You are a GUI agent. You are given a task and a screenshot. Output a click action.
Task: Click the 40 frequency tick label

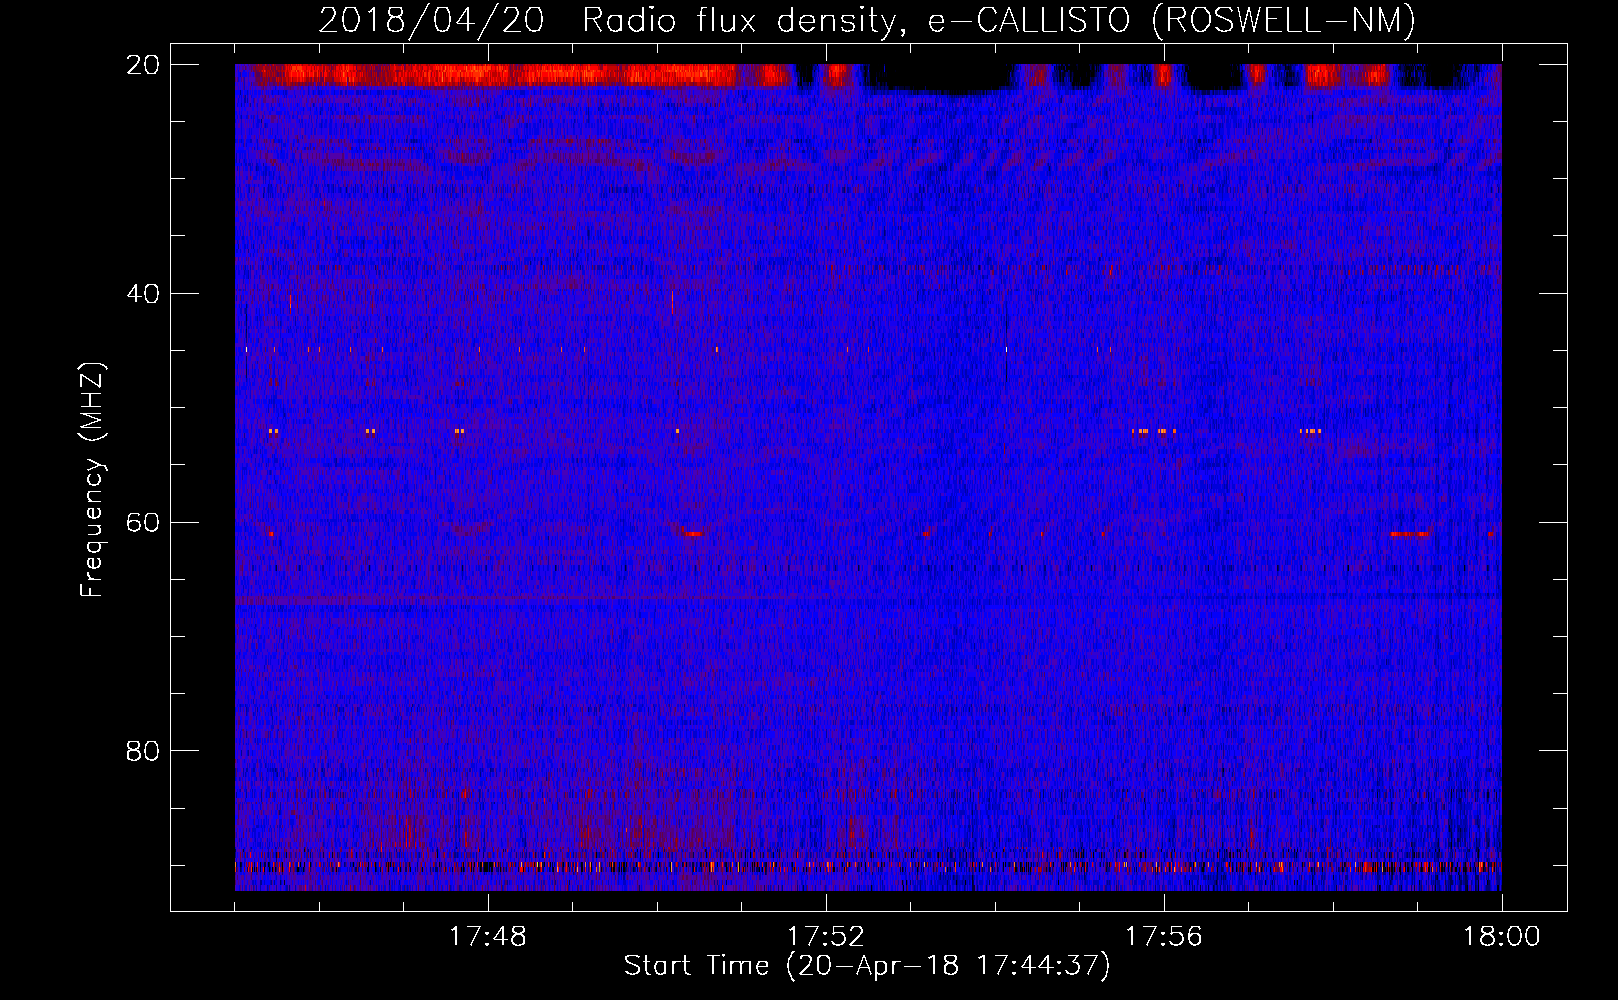tap(143, 294)
